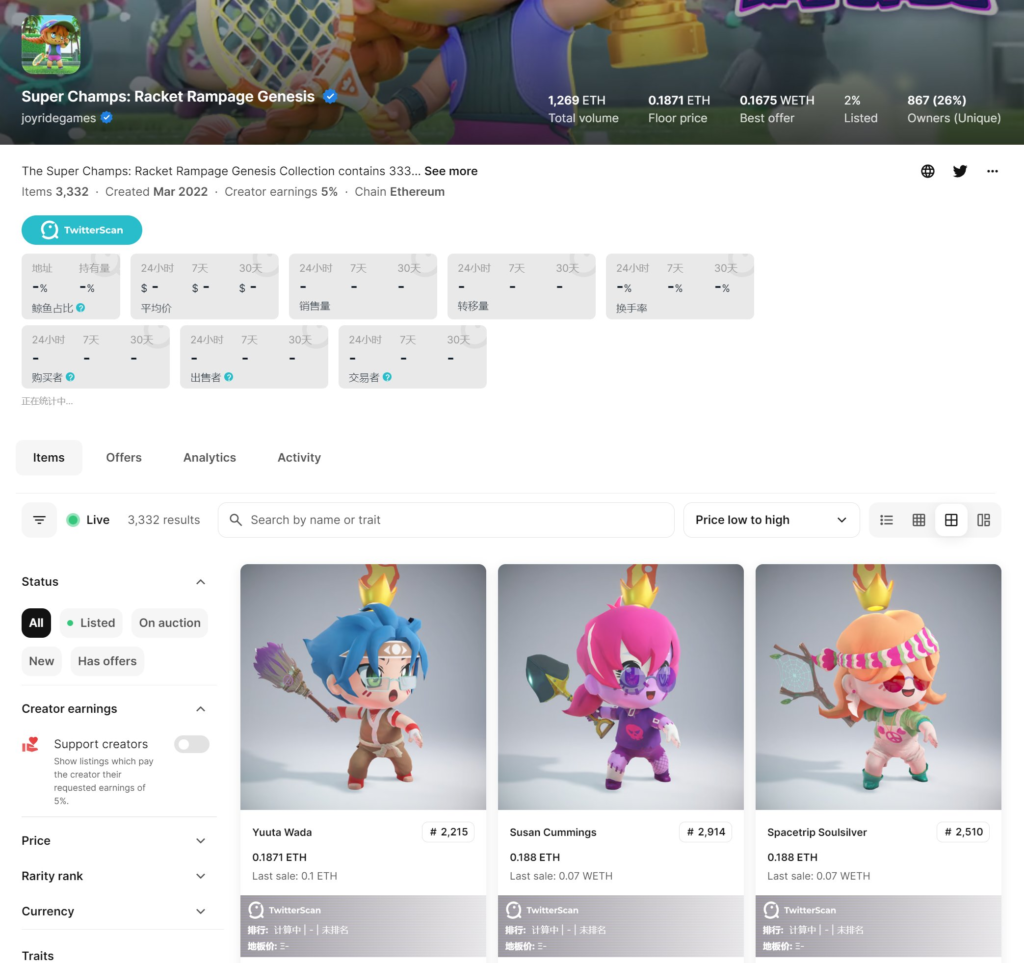Open the more options ellipsis menu
Screen dimensions: 1024x963
[992, 171]
